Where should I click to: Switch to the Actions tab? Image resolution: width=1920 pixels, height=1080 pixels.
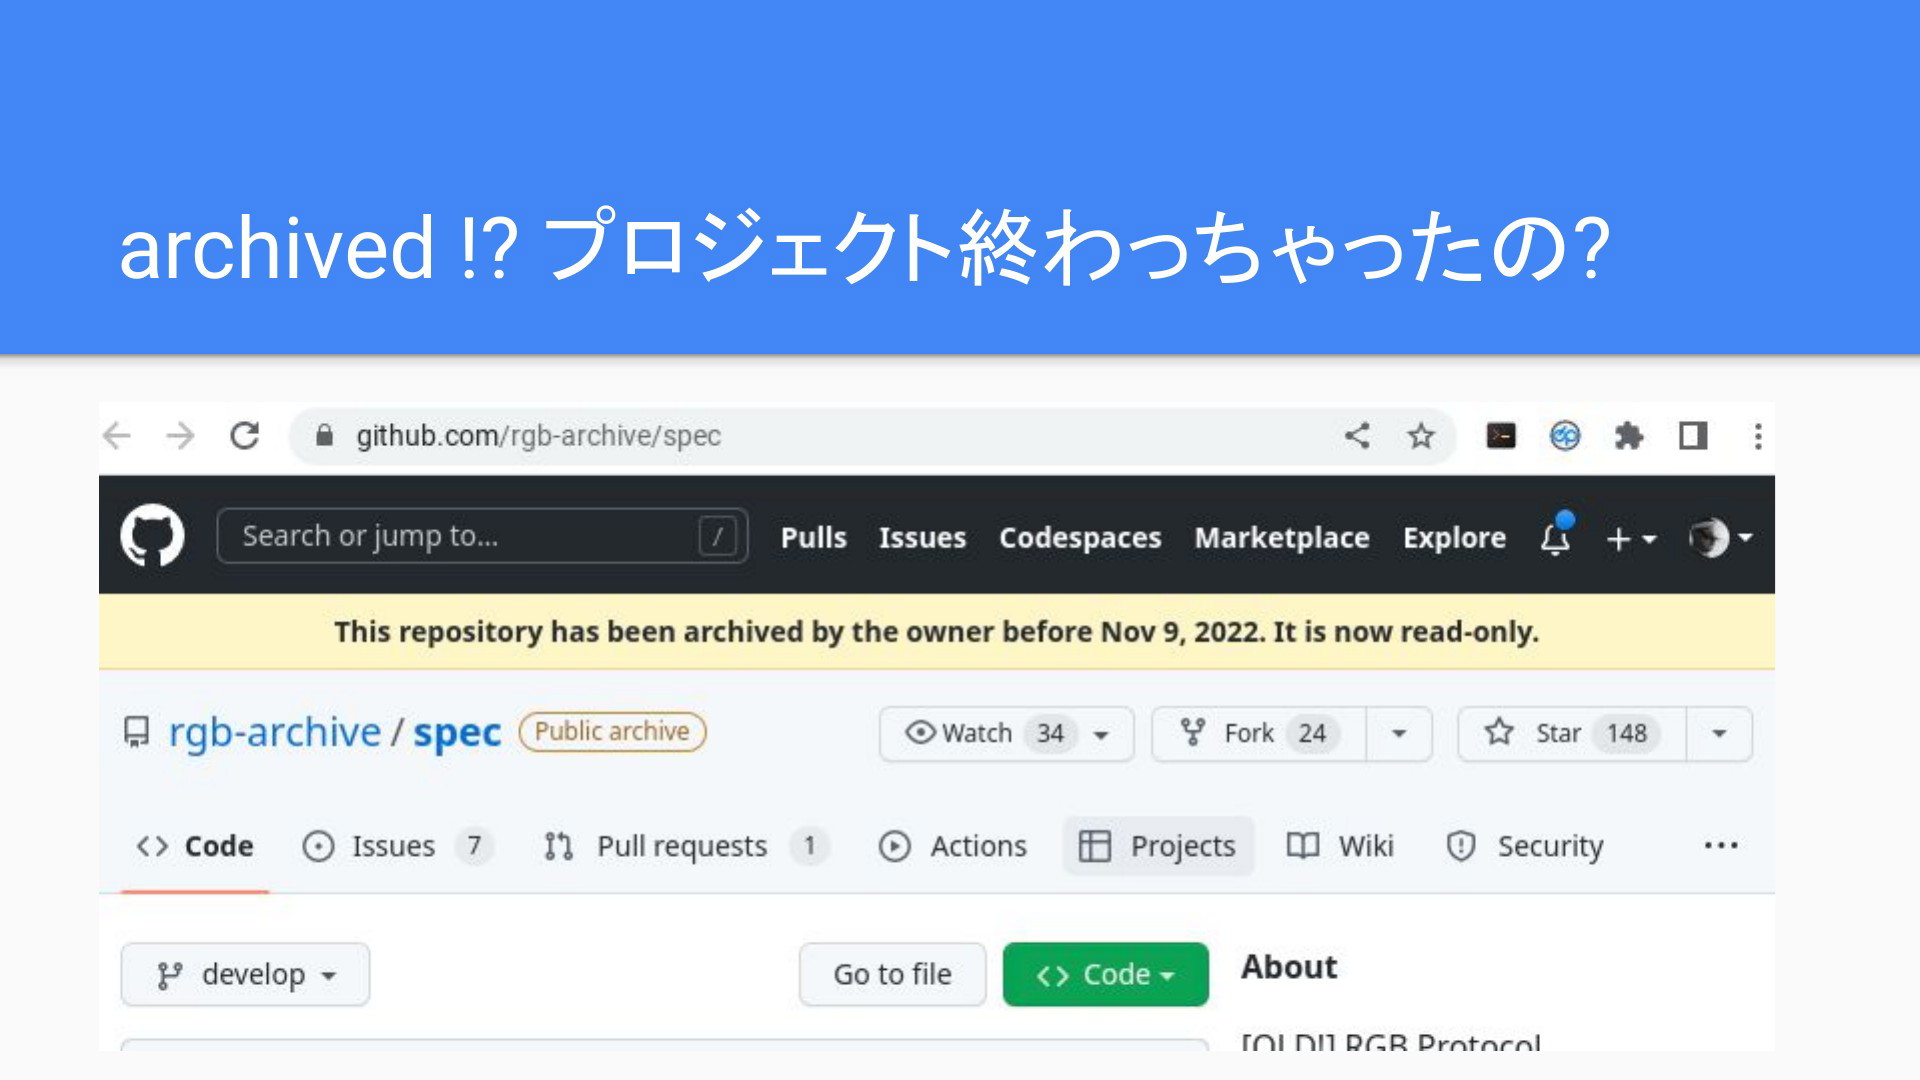pos(953,846)
